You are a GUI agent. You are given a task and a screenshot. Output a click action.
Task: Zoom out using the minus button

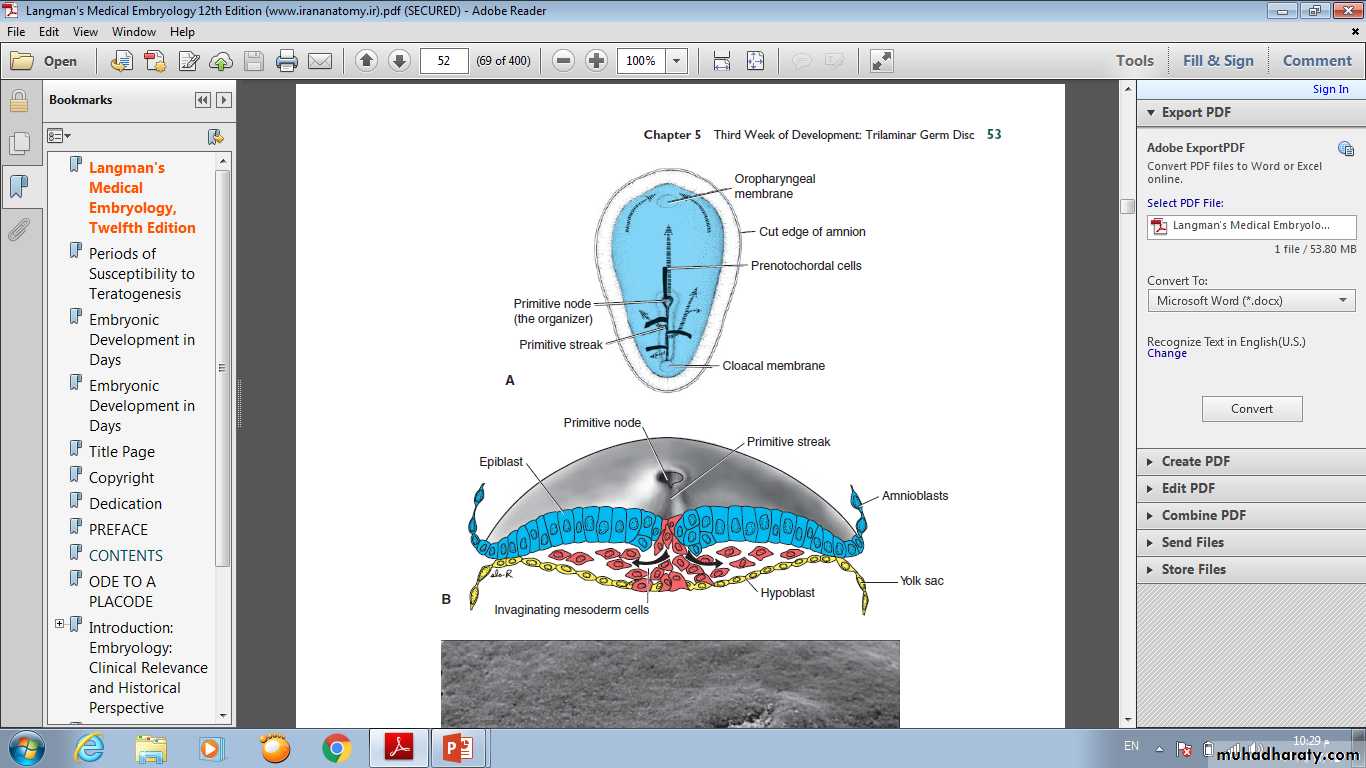(x=564, y=61)
